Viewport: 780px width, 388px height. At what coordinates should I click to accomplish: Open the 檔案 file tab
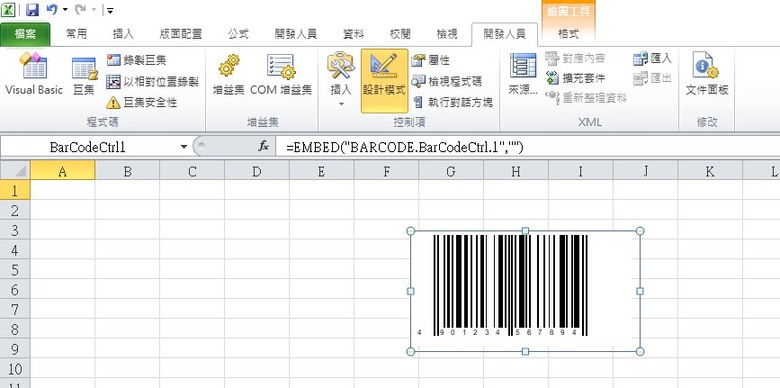click(x=26, y=34)
